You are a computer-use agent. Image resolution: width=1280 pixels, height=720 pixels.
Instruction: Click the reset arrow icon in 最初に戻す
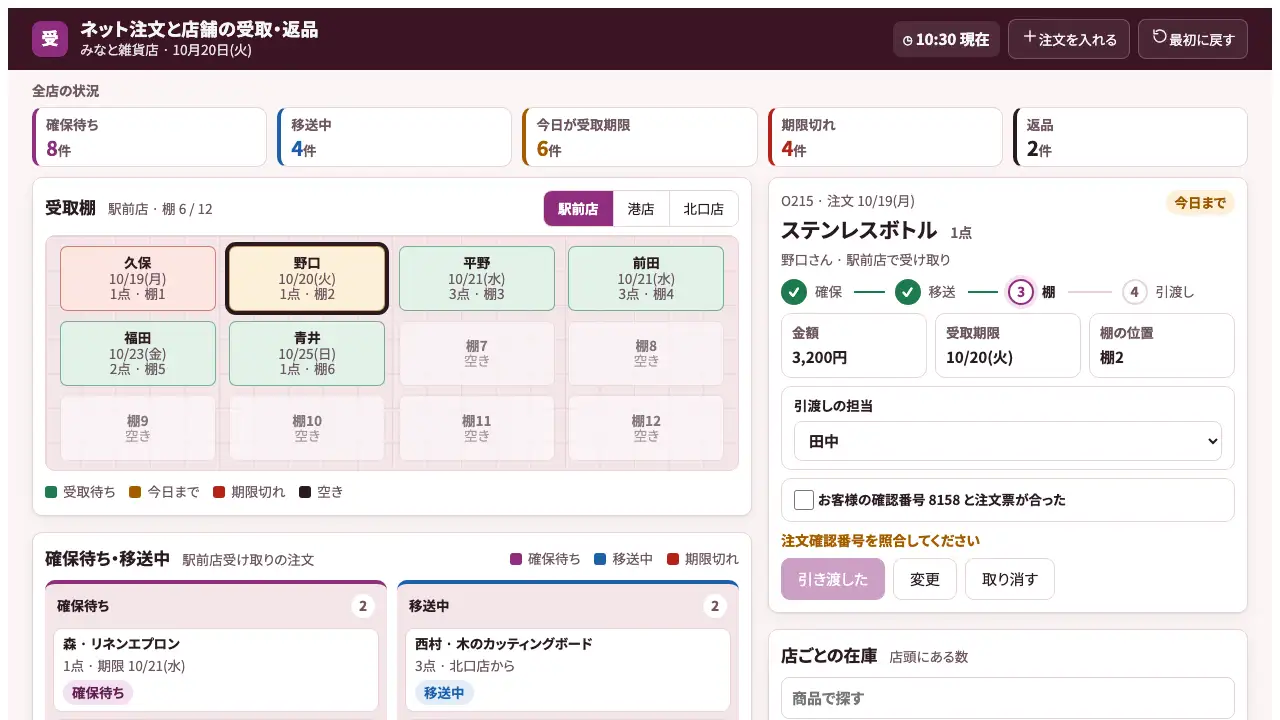(x=1160, y=37)
